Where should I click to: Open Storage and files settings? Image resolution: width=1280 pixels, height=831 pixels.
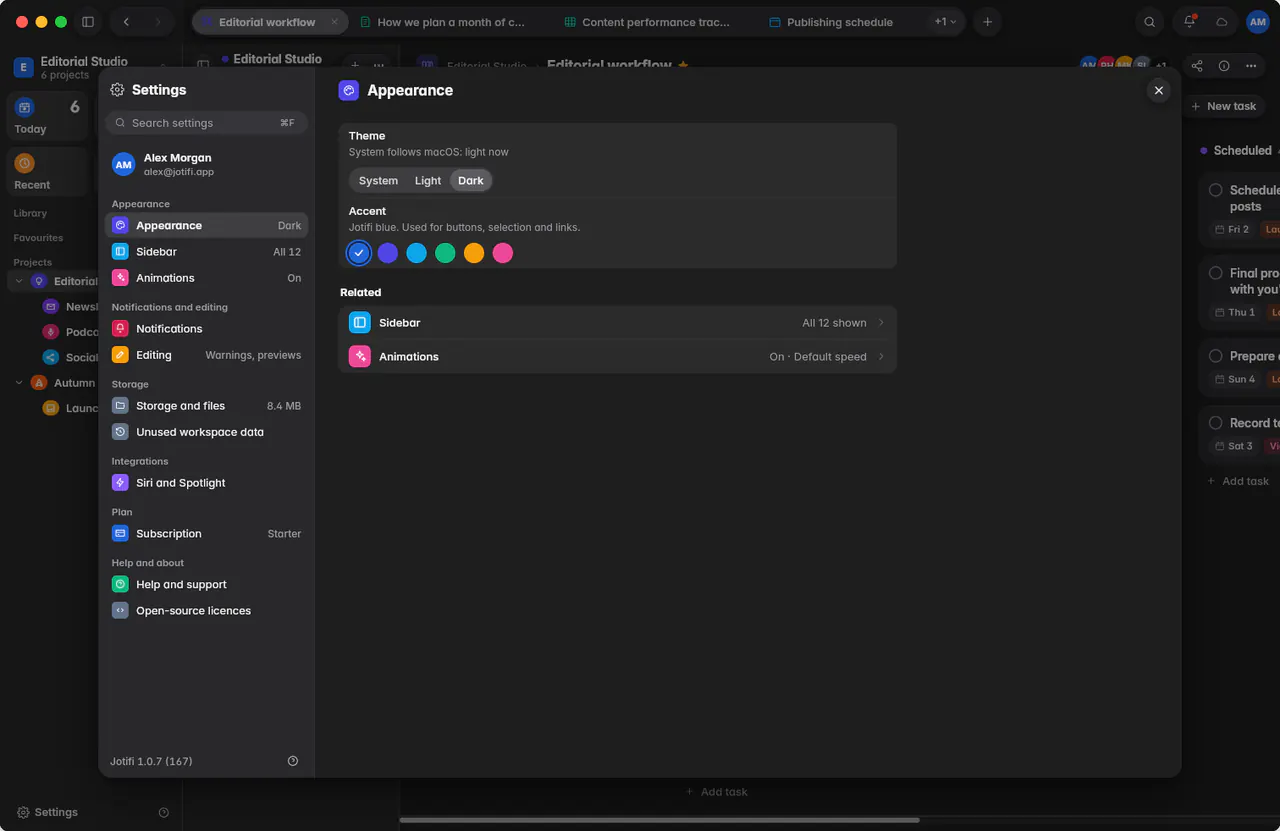(206, 406)
